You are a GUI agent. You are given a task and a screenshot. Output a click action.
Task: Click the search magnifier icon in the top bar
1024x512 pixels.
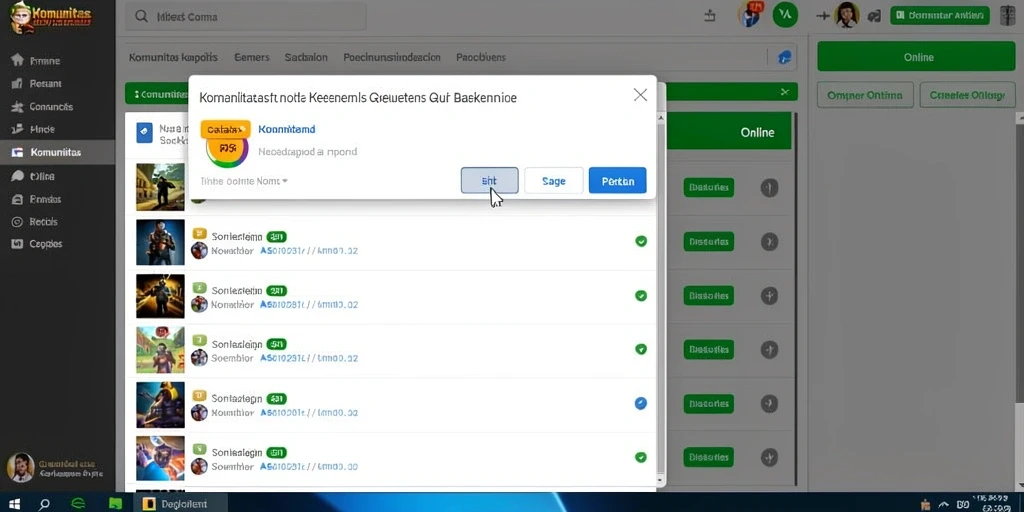pyautogui.click(x=141, y=16)
